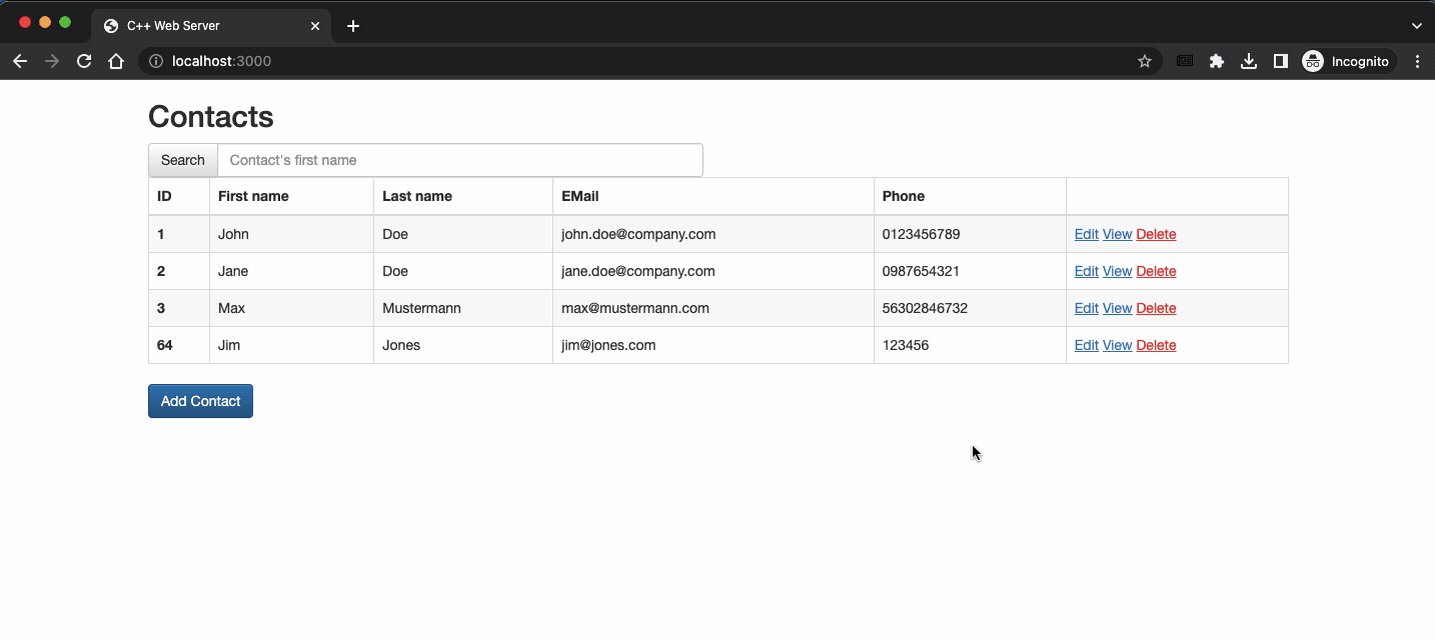Viewport: 1435px width, 640px height.
Task: Click the Search button
Action: (x=183, y=160)
